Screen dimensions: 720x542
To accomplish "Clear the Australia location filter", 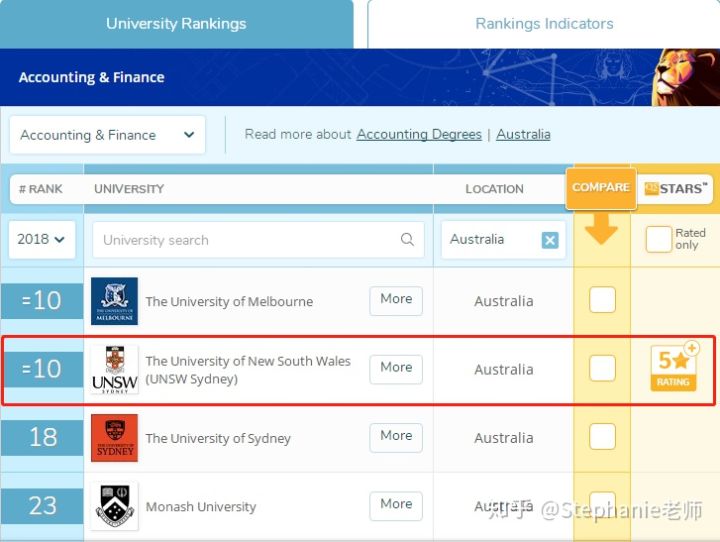I will point(550,240).
